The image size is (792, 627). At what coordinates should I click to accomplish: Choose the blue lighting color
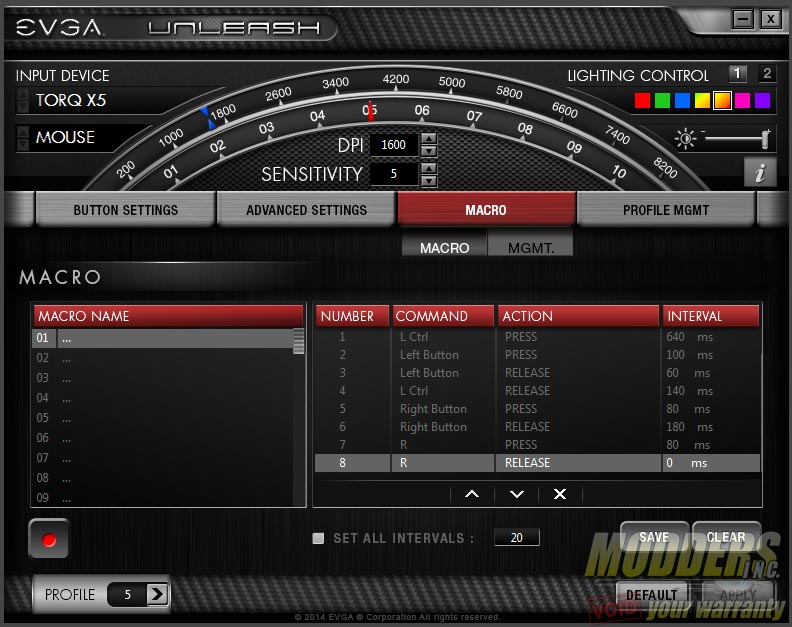pyautogui.click(x=682, y=101)
